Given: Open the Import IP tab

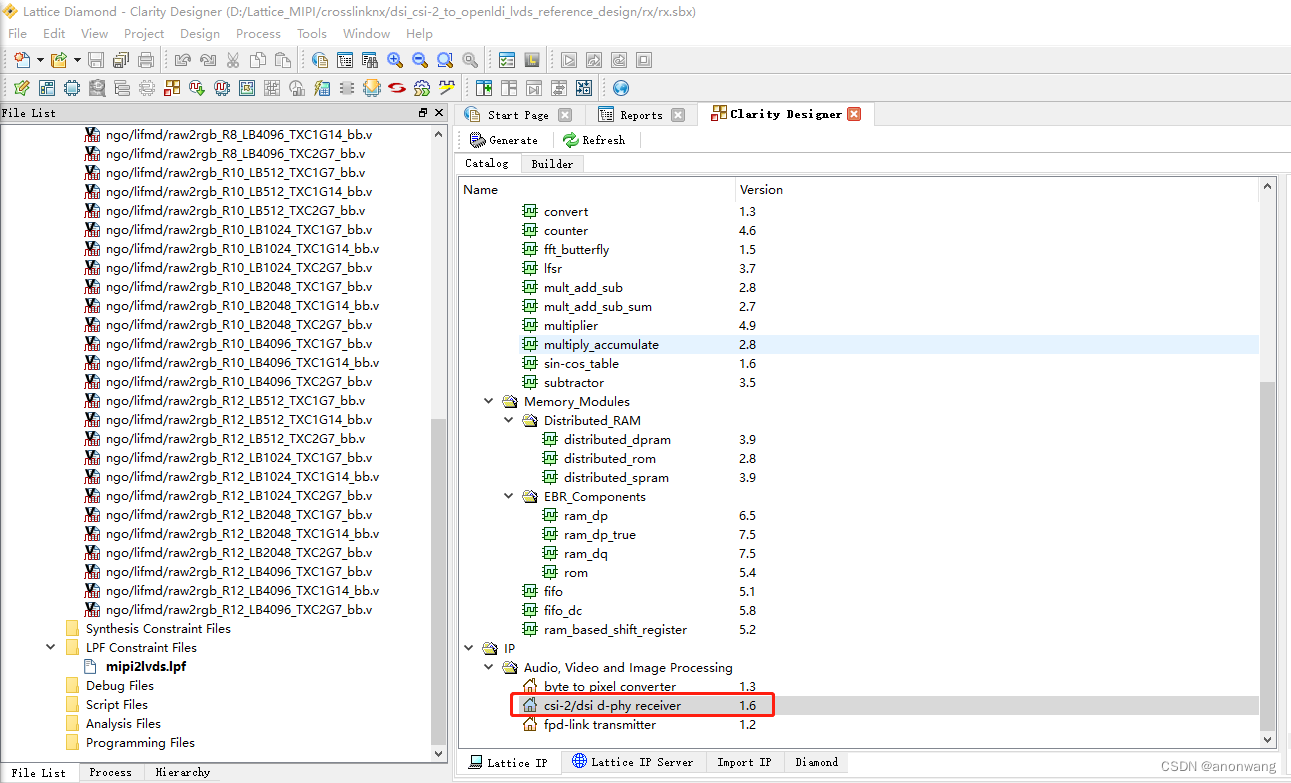Looking at the screenshot, I should pos(744,762).
